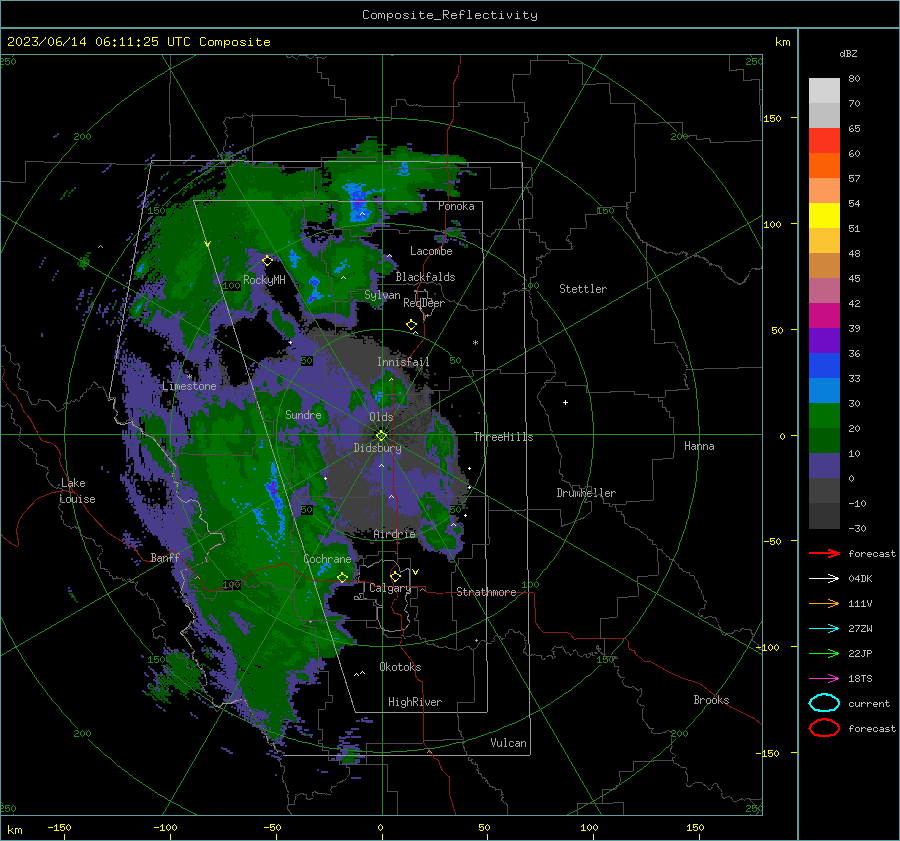Click the Calgary city label

click(390, 588)
